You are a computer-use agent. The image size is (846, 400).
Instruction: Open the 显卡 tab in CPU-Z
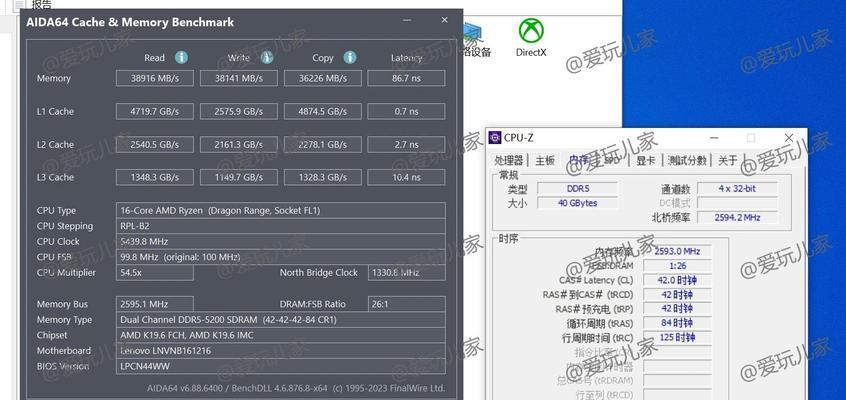pyautogui.click(x=646, y=160)
